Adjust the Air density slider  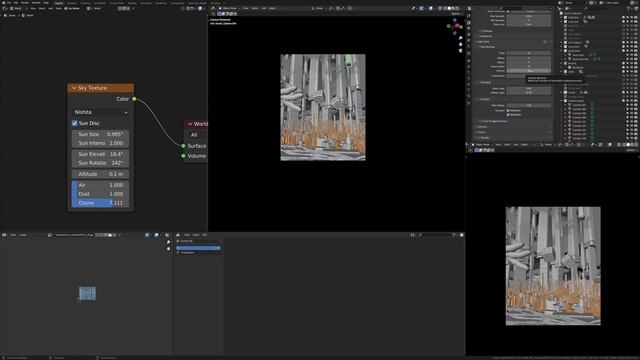(x=100, y=185)
